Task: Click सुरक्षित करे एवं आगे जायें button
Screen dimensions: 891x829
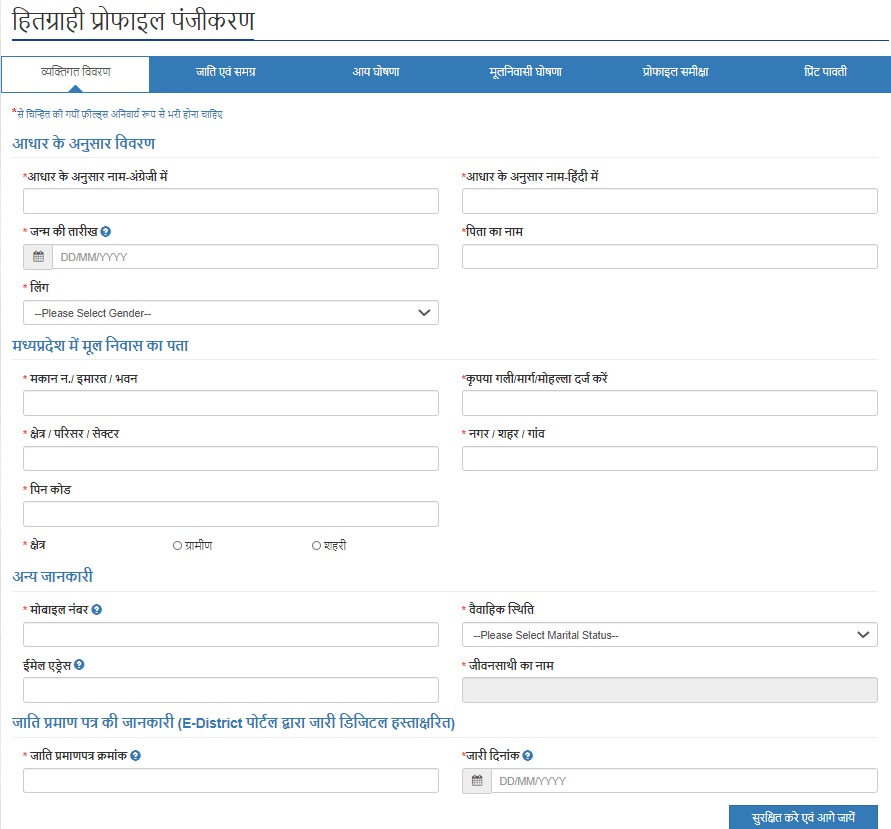Action: 803,817
